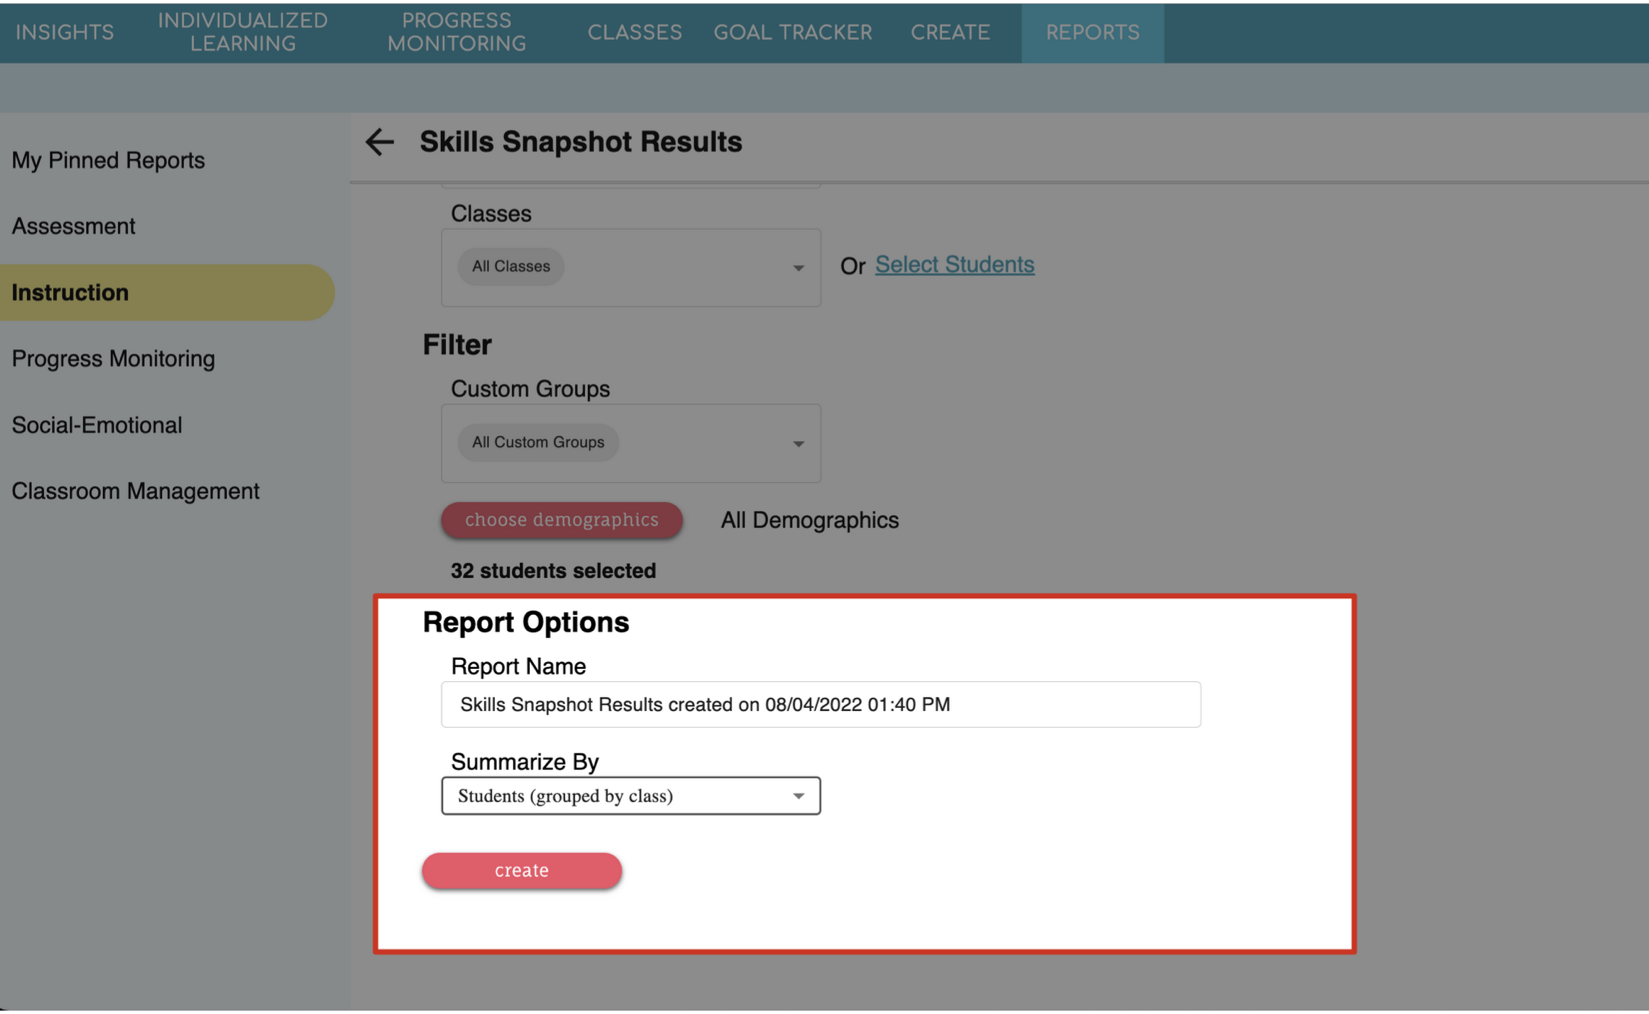The height and width of the screenshot is (1014, 1649).
Task: Open the Classes dropdown showing All Classes
Action: click(630, 266)
